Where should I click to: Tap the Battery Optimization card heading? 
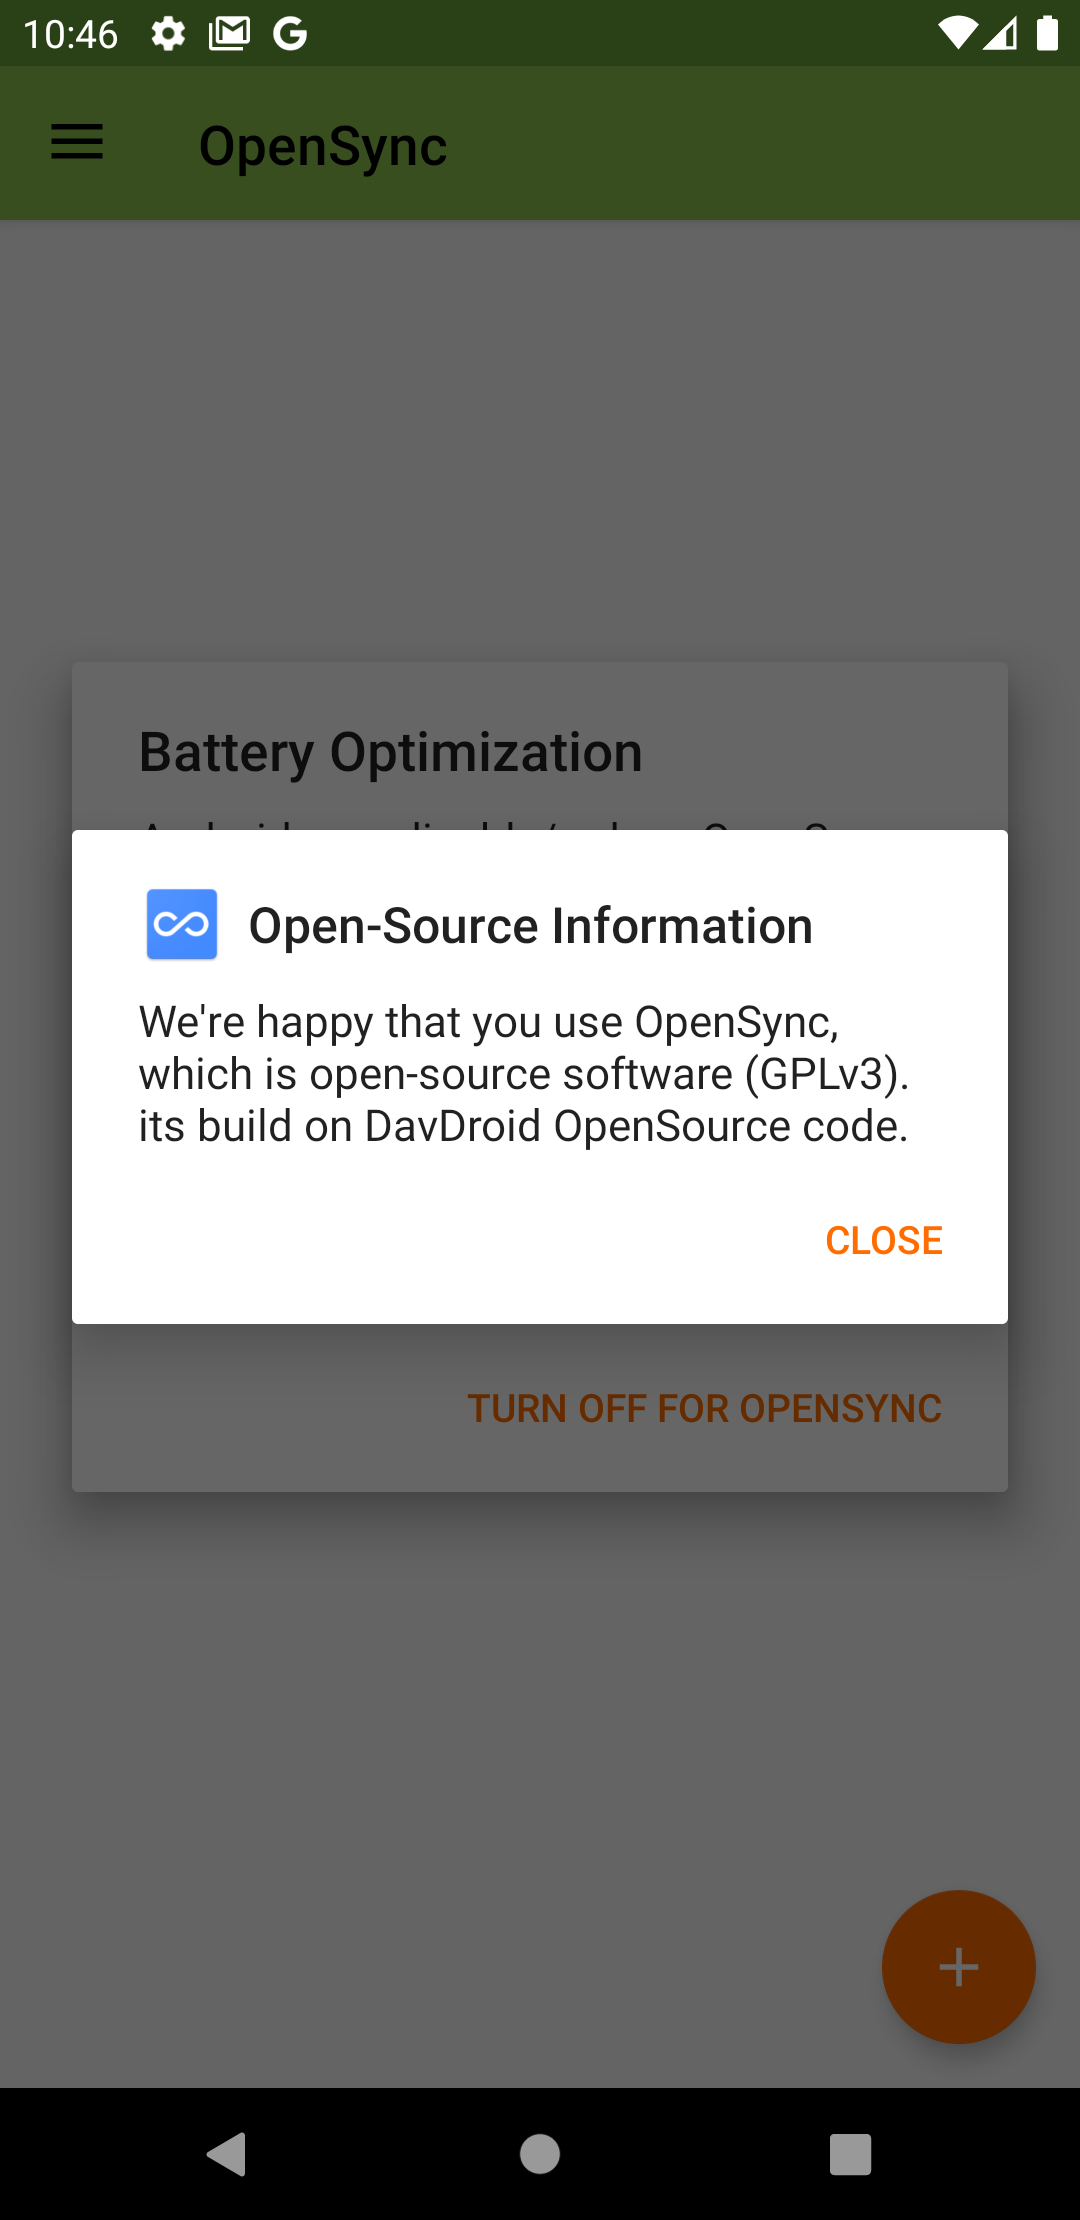(390, 752)
